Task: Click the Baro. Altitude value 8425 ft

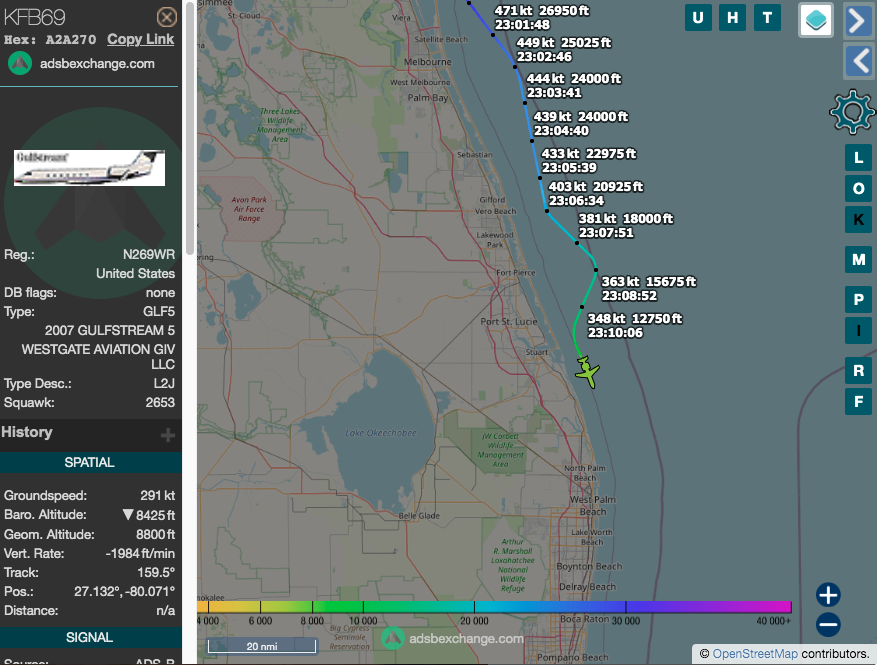Action: tap(155, 515)
